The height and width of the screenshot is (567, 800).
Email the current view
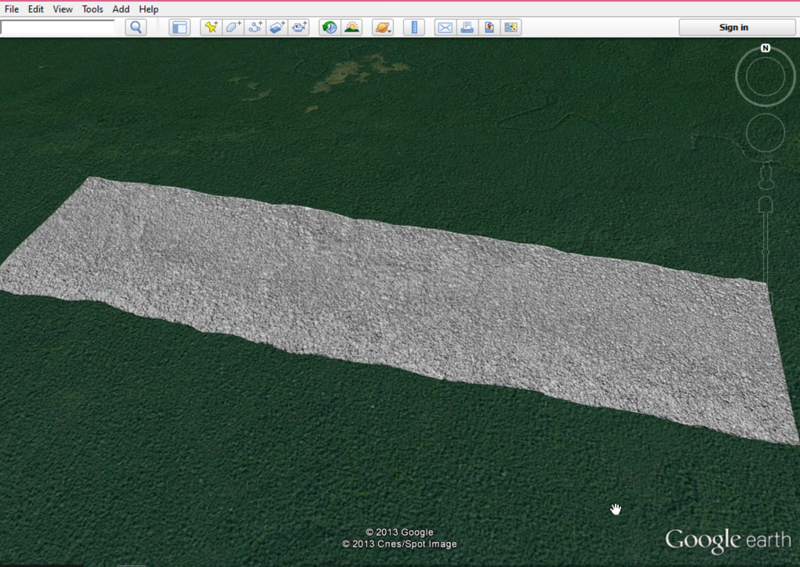click(445, 27)
